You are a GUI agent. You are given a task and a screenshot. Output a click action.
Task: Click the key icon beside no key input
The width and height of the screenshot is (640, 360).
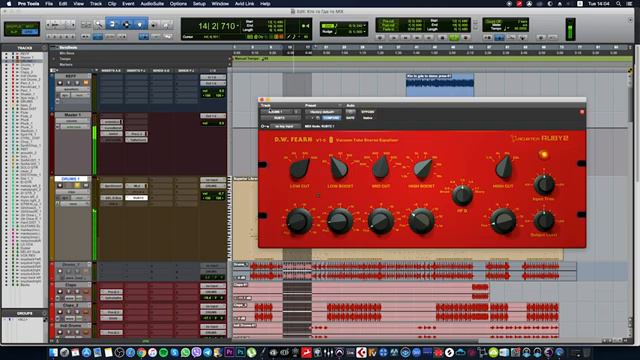click(264, 127)
